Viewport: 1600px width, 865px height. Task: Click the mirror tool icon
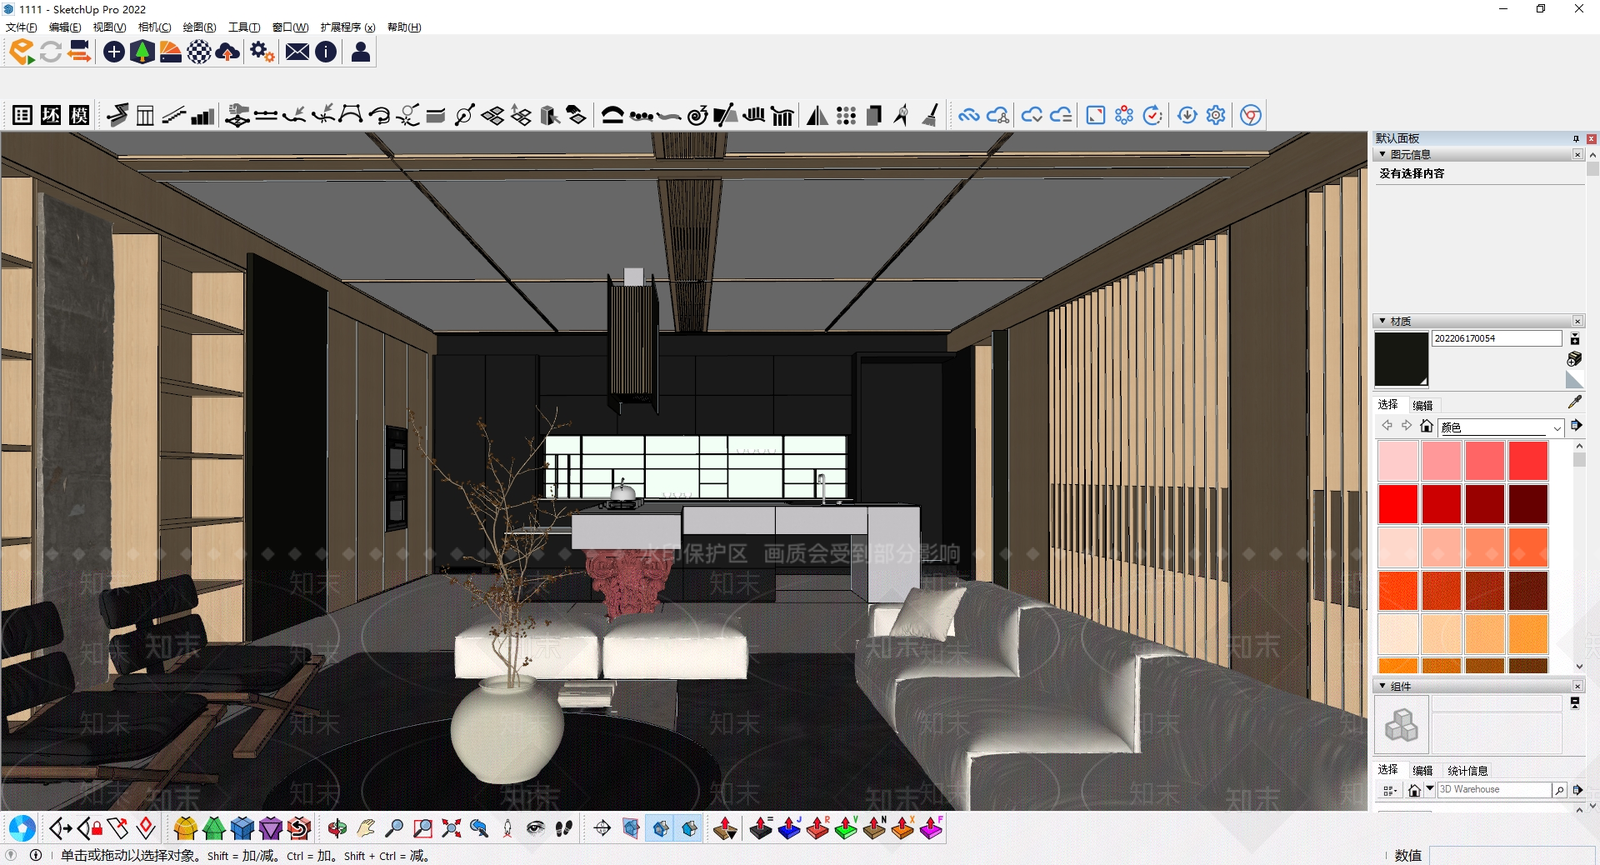click(x=817, y=115)
